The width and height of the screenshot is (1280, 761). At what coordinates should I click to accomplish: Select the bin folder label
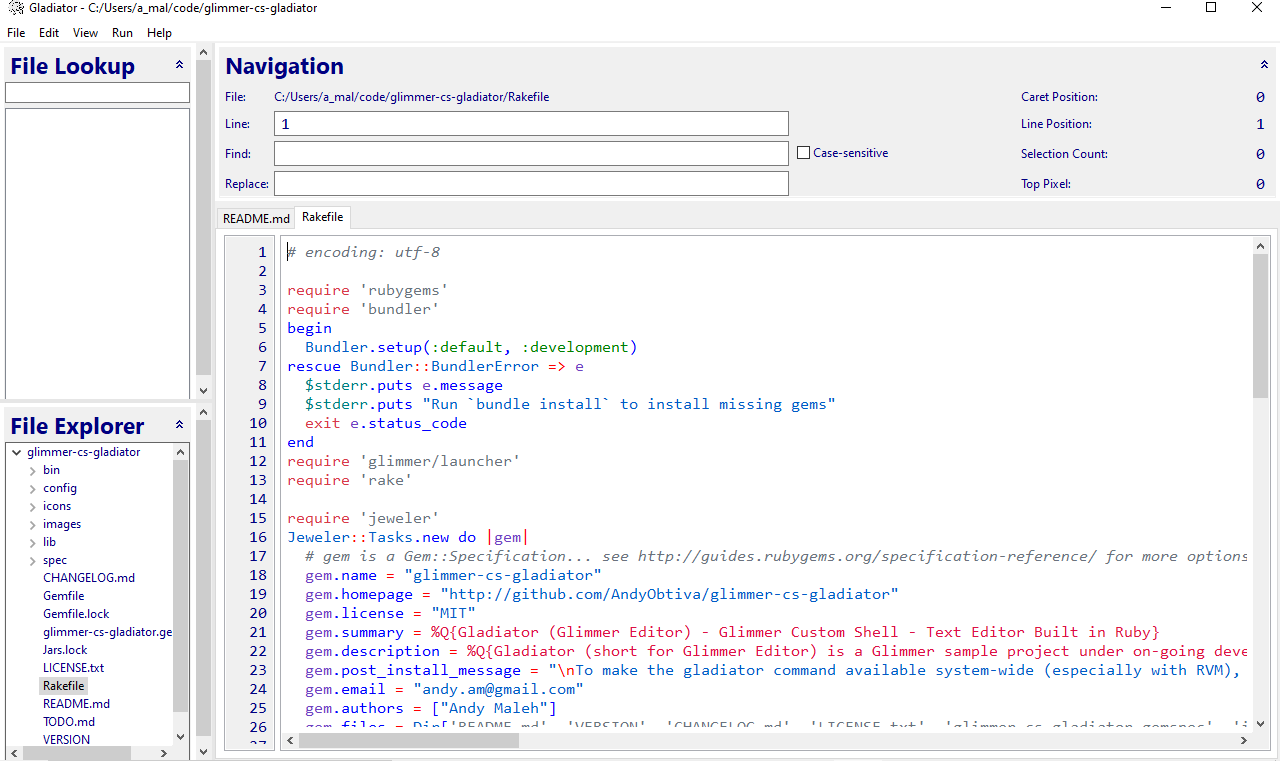pyautogui.click(x=51, y=470)
